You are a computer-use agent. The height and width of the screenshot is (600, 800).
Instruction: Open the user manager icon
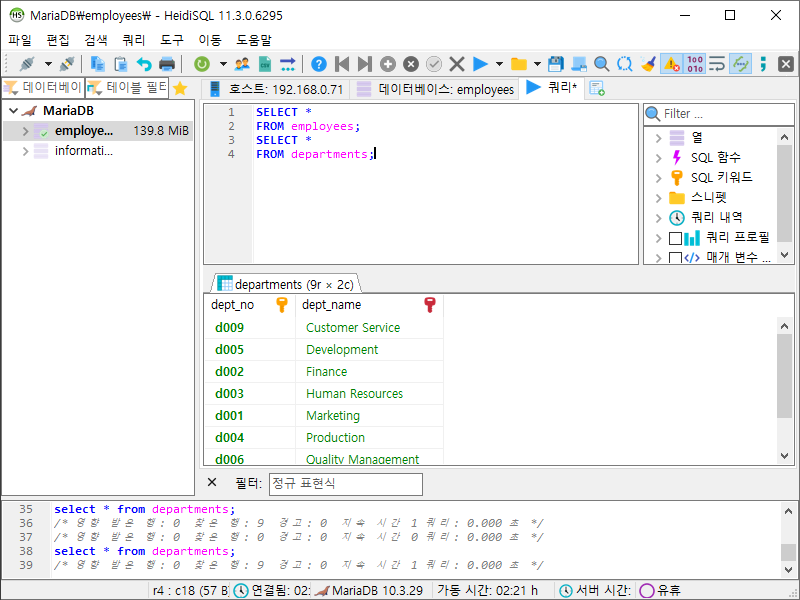tap(242, 64)
